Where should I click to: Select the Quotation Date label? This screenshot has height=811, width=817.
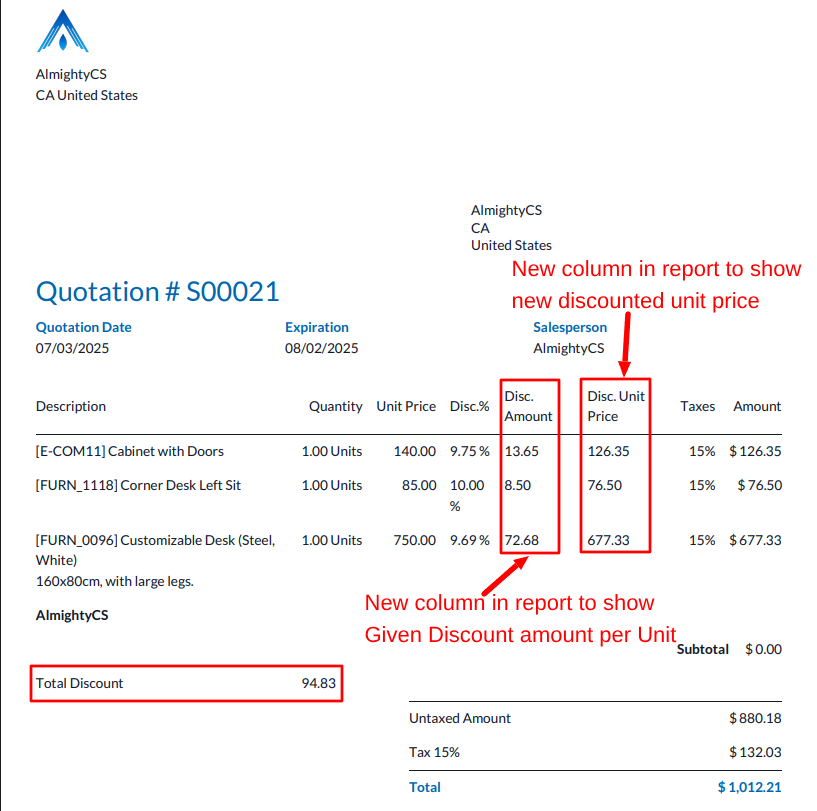tap(83, 327)
